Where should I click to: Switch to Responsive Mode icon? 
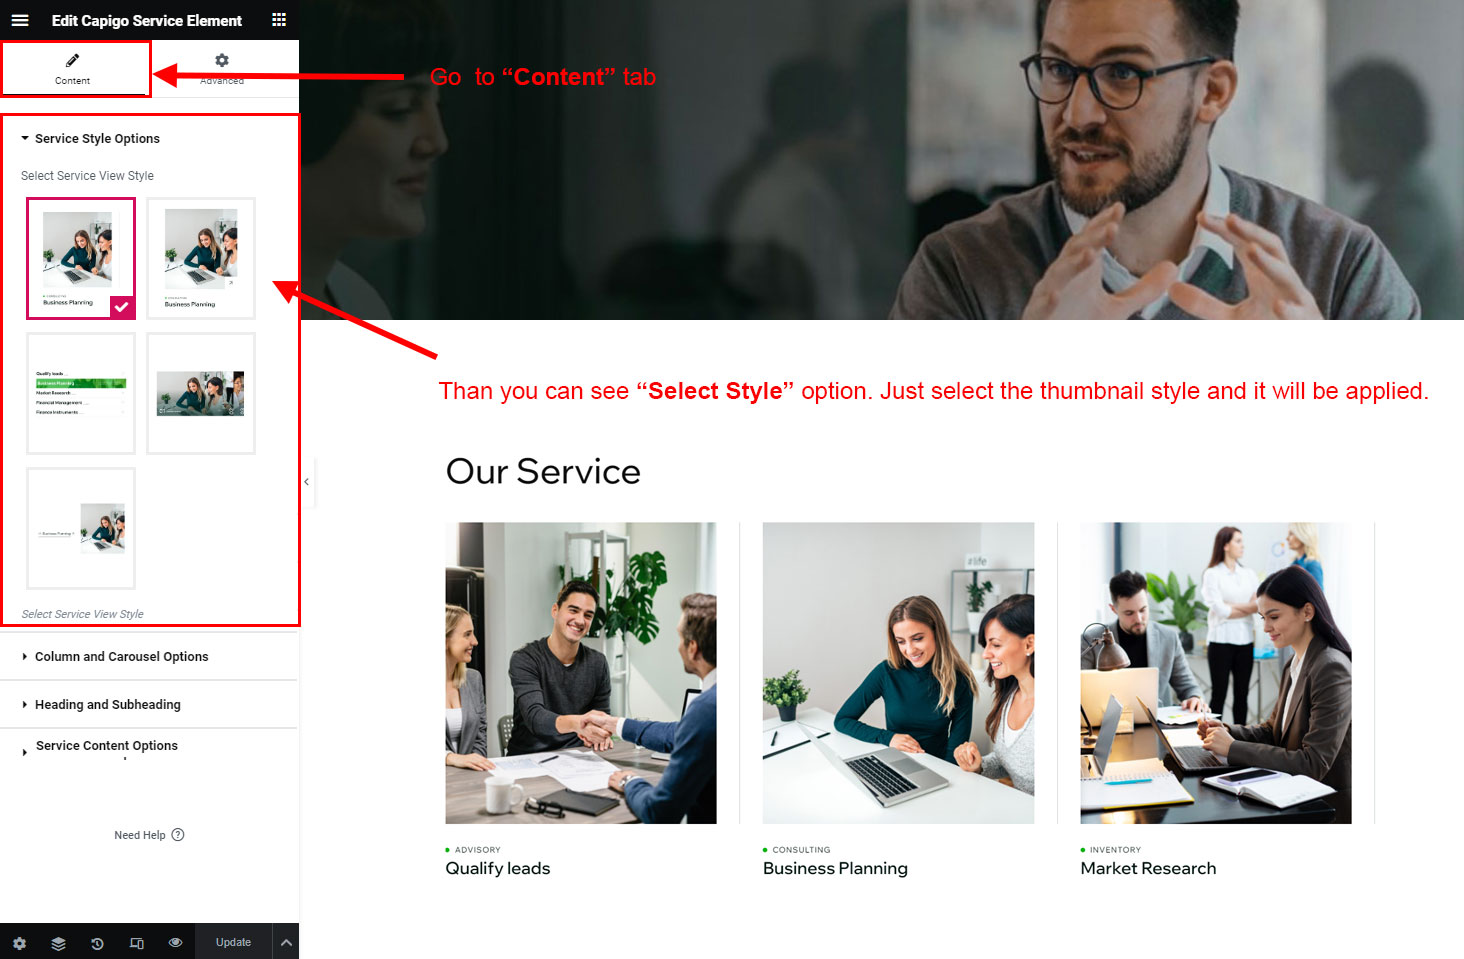[x=137, y=943]
